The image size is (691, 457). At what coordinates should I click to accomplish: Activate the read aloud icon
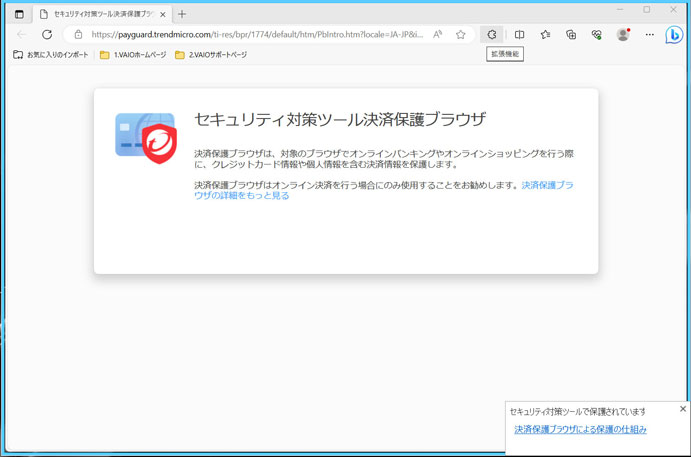click(438, 34)
